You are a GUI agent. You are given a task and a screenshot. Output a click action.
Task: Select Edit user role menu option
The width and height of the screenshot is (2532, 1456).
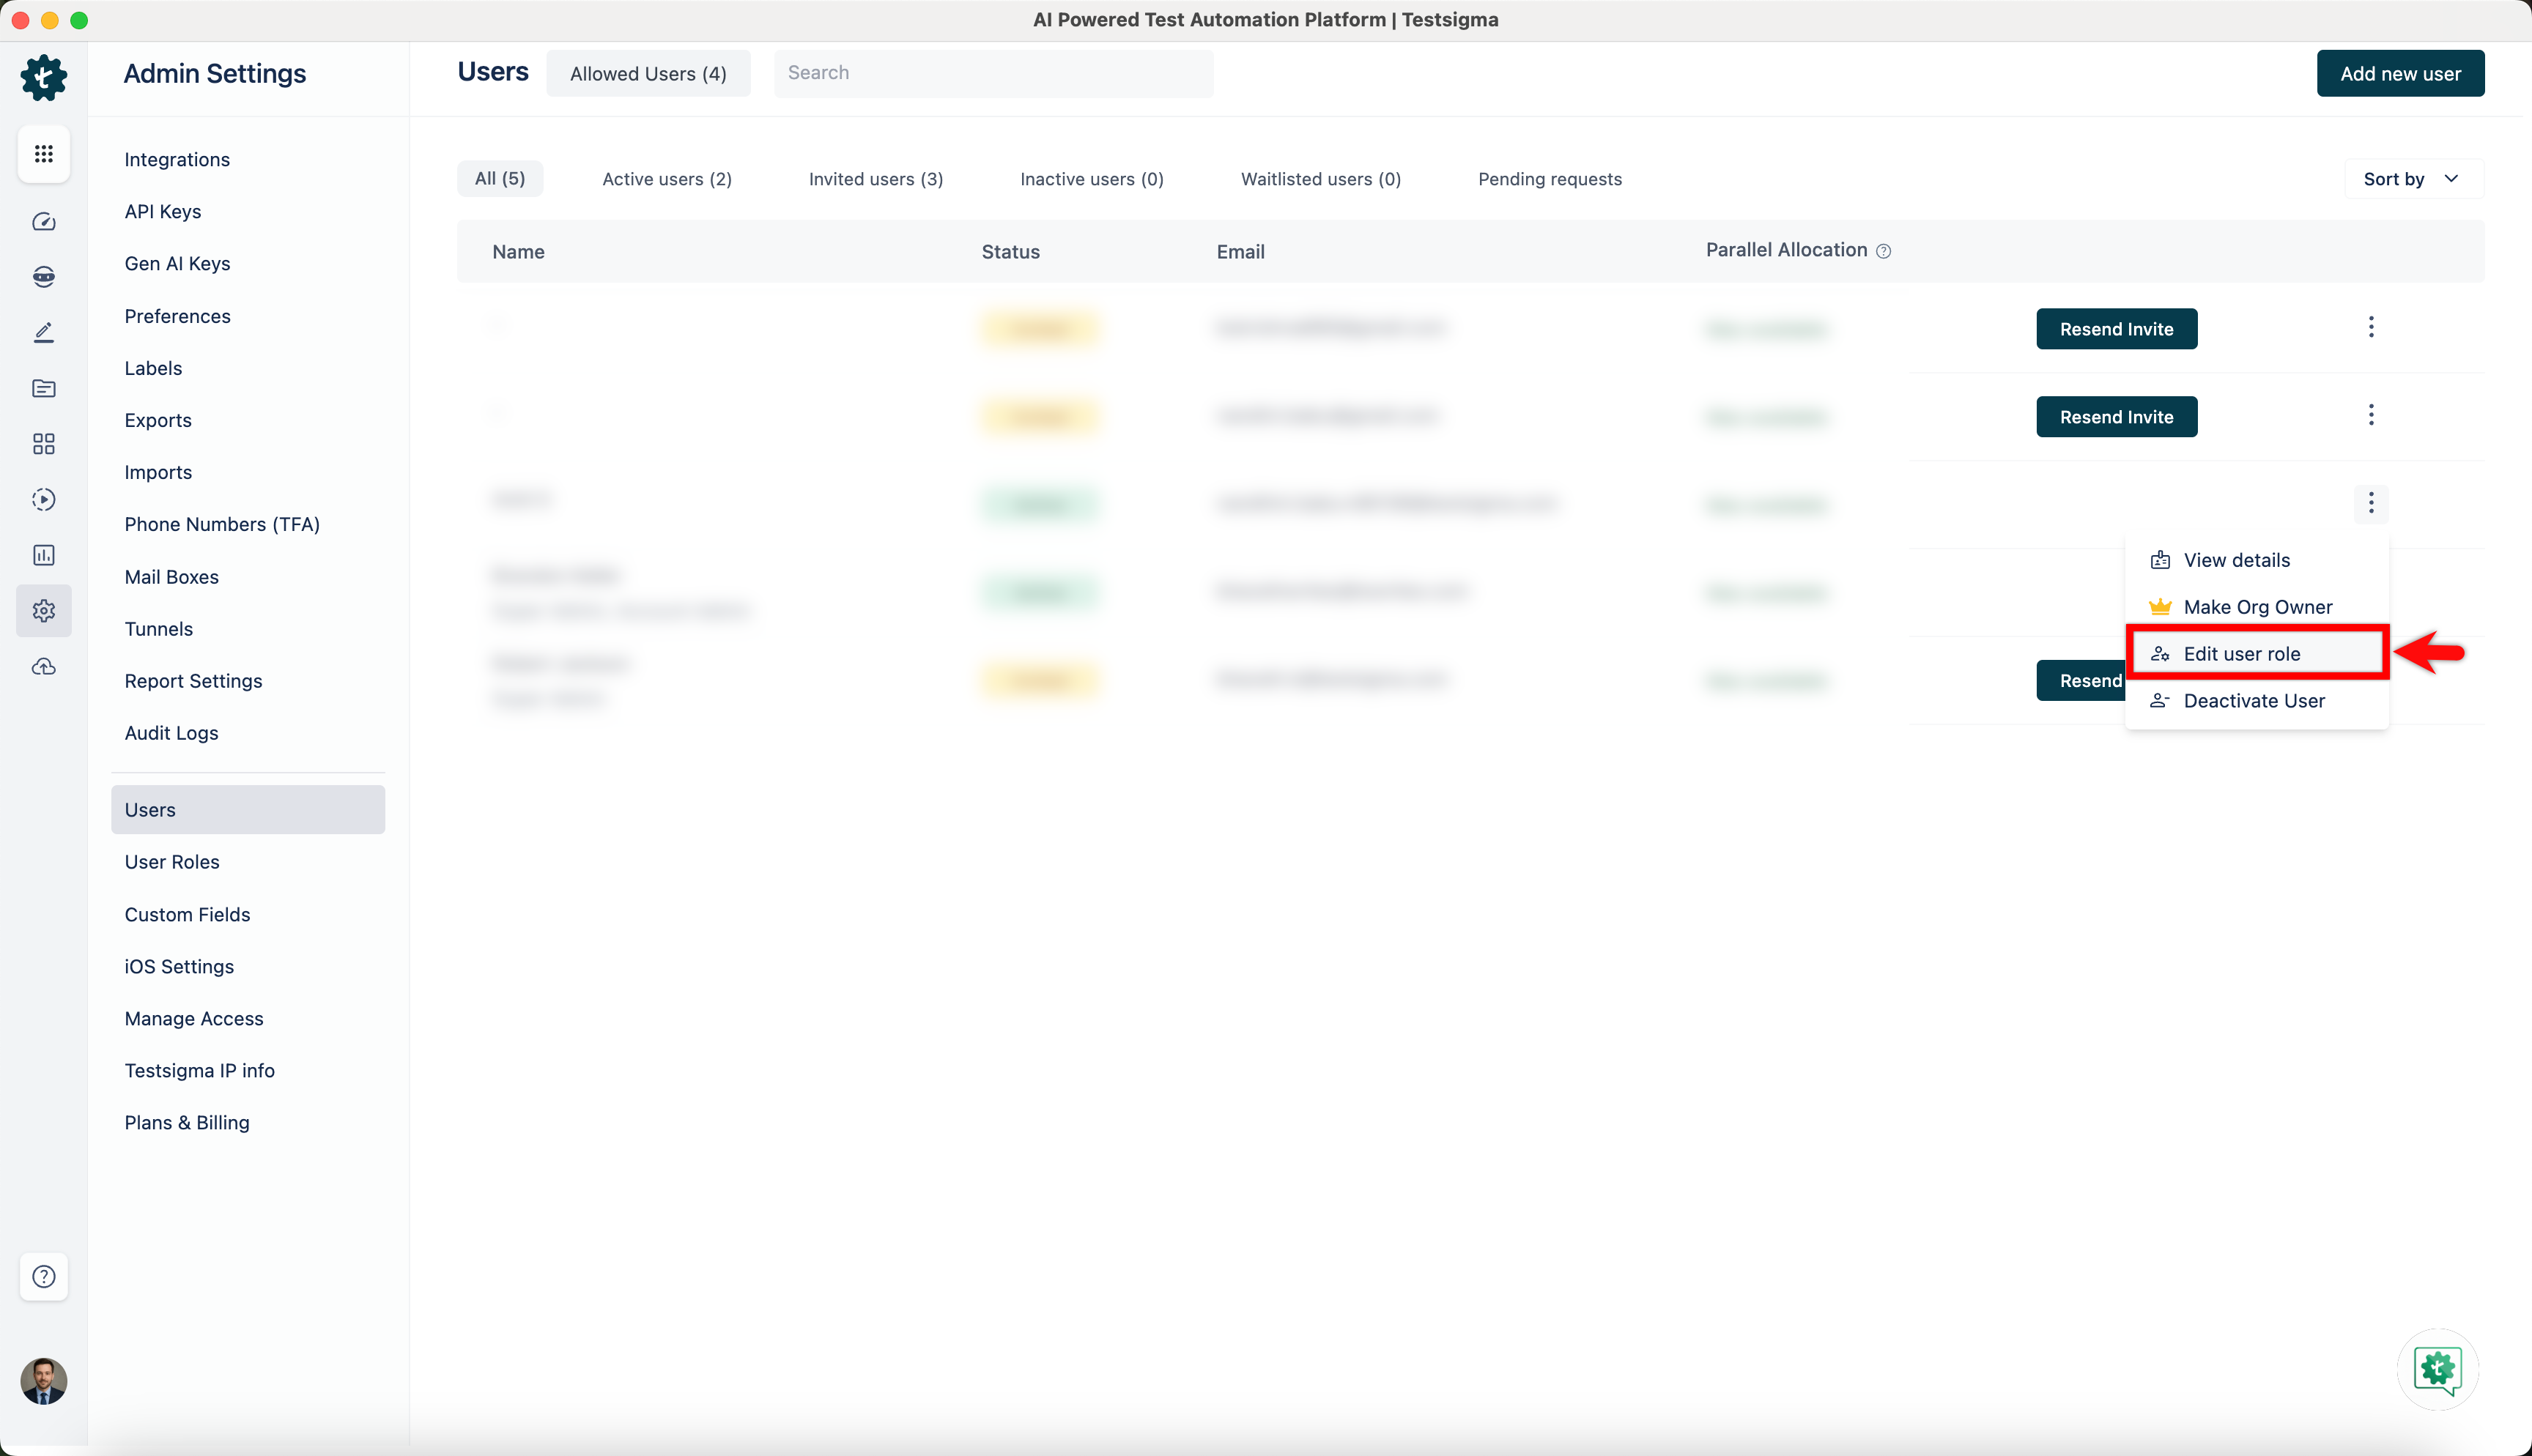pos(2241,654)
